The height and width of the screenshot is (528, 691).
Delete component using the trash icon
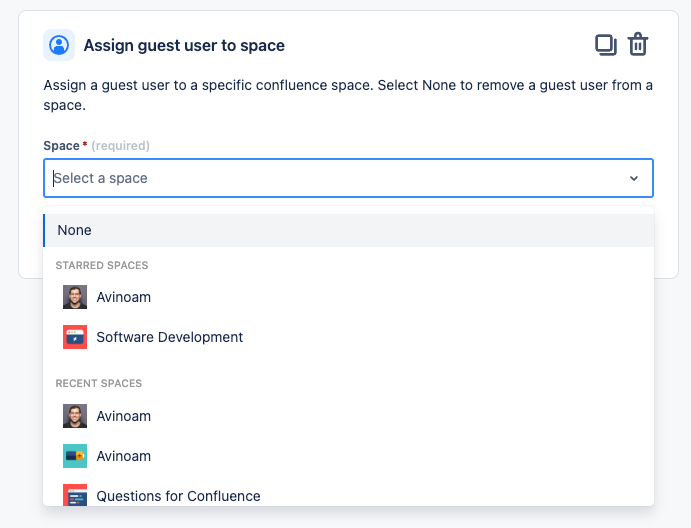(x=638, y=45)
